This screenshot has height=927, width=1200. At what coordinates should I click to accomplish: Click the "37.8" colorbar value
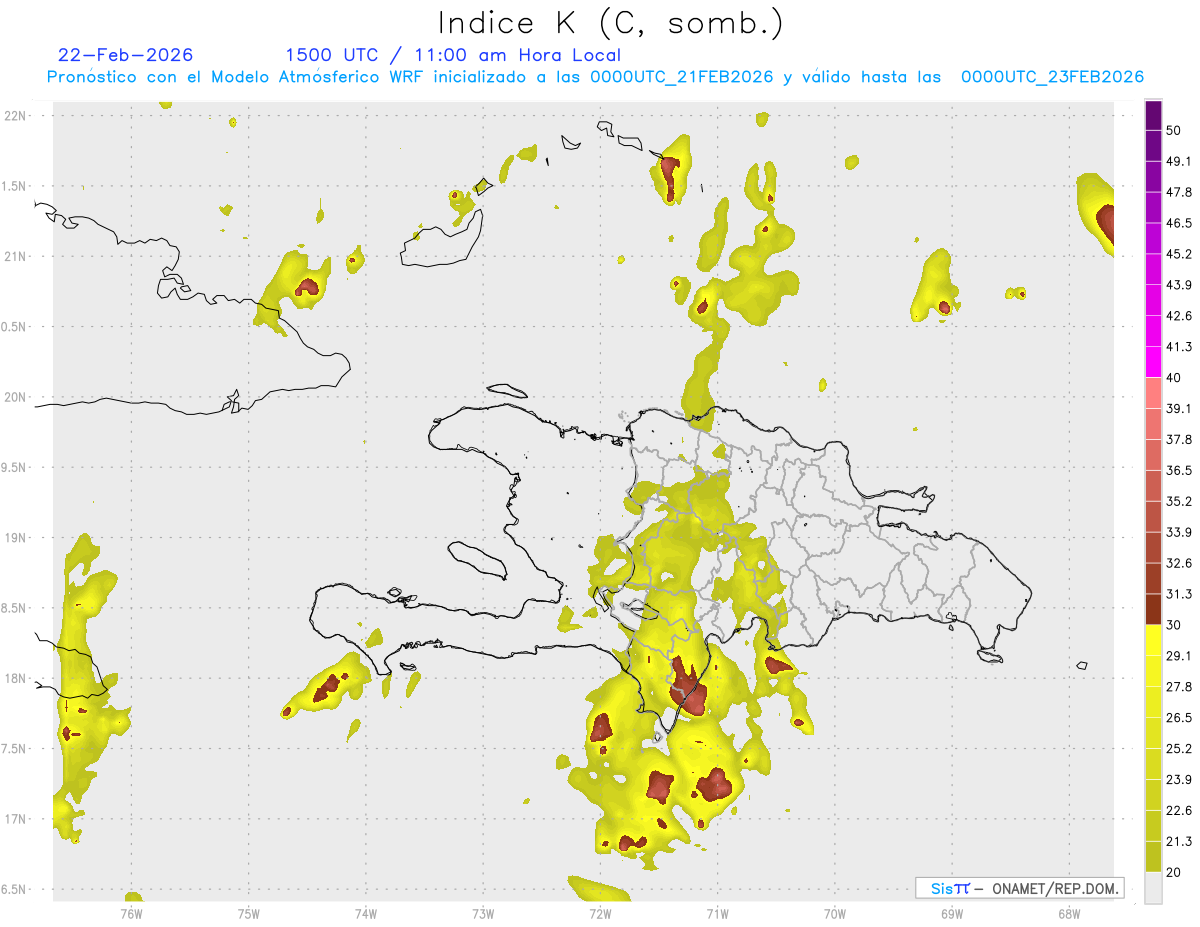1179,439
